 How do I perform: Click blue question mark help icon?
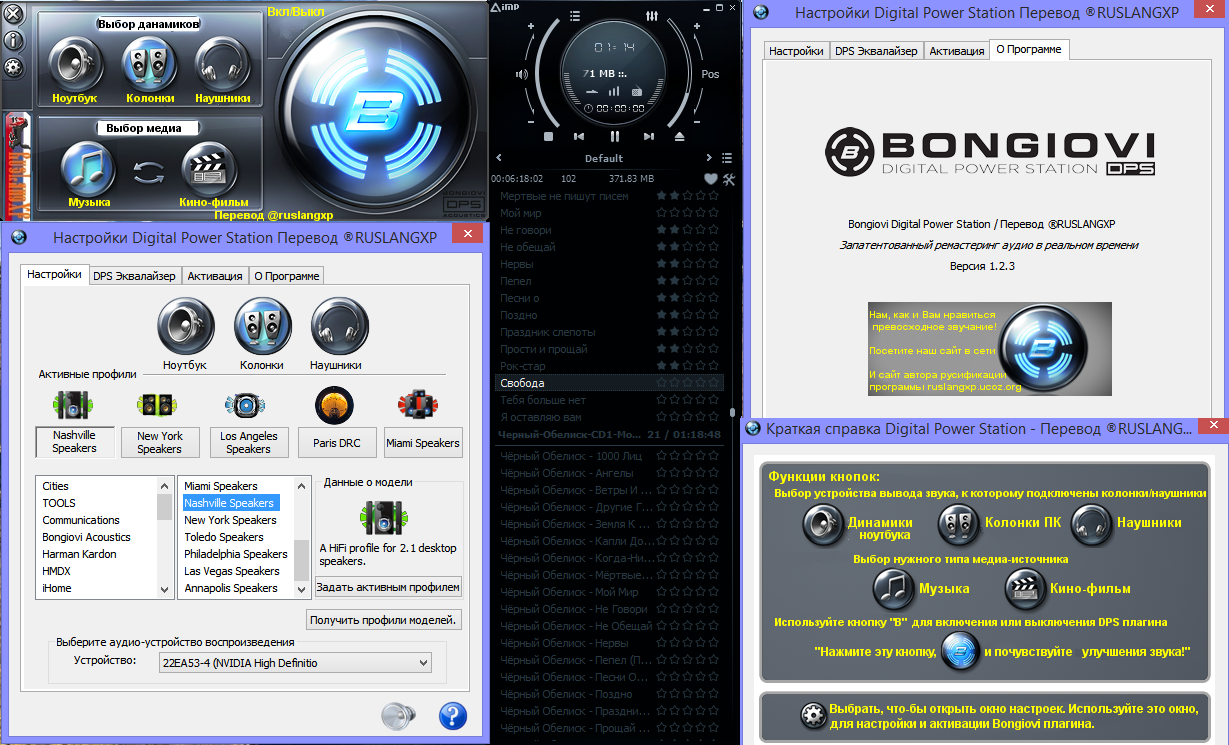click(x=453, y=715)
